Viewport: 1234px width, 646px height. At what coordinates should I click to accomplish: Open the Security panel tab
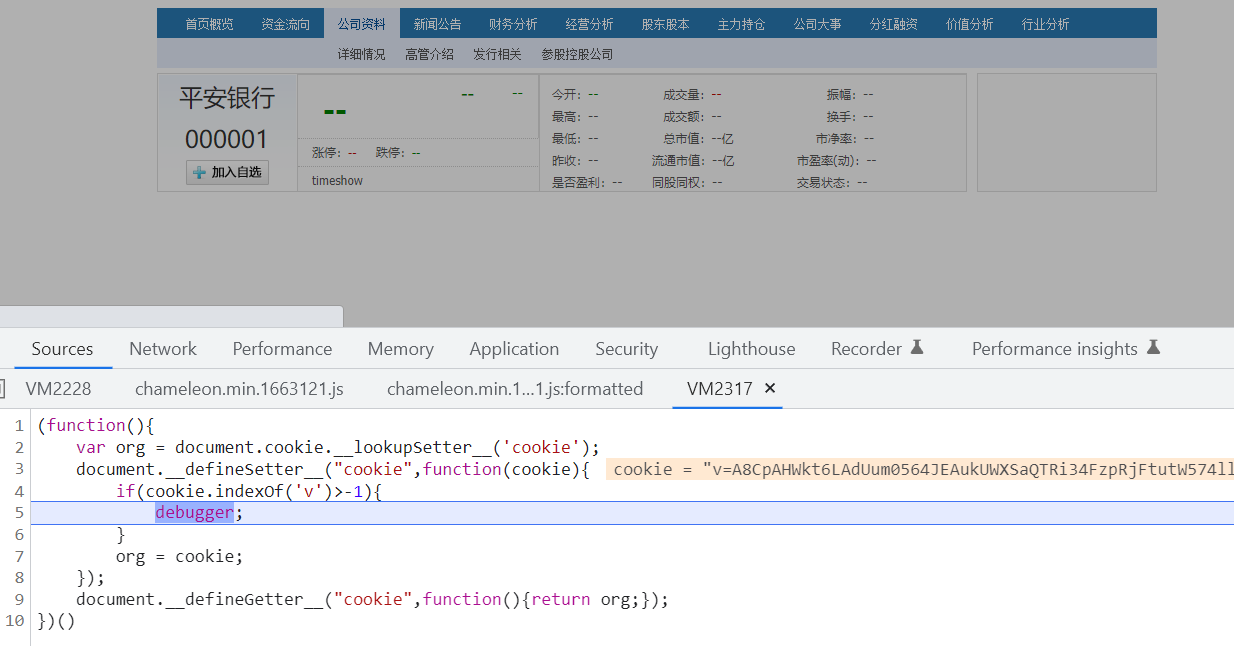(x=626, y=349)
